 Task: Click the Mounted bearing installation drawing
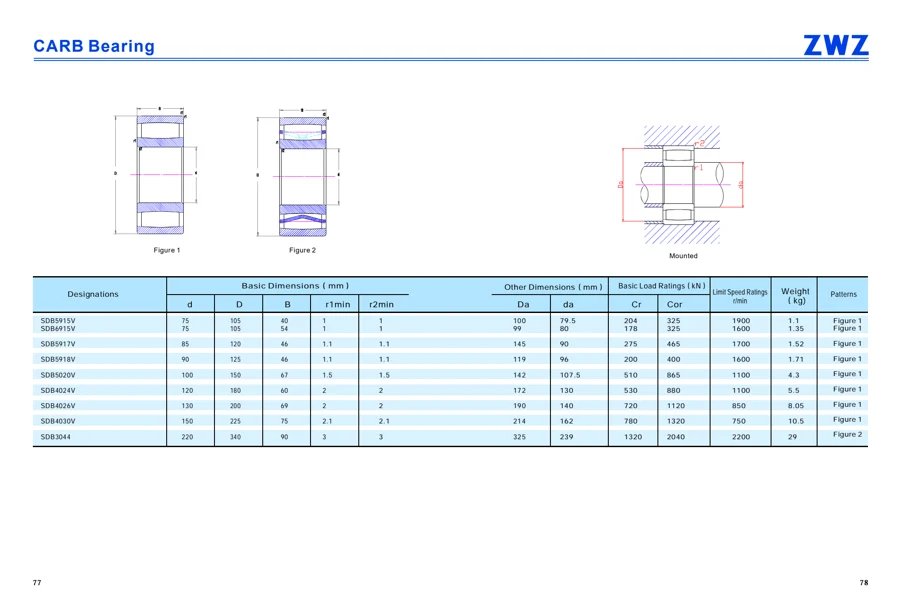point(682,185)
